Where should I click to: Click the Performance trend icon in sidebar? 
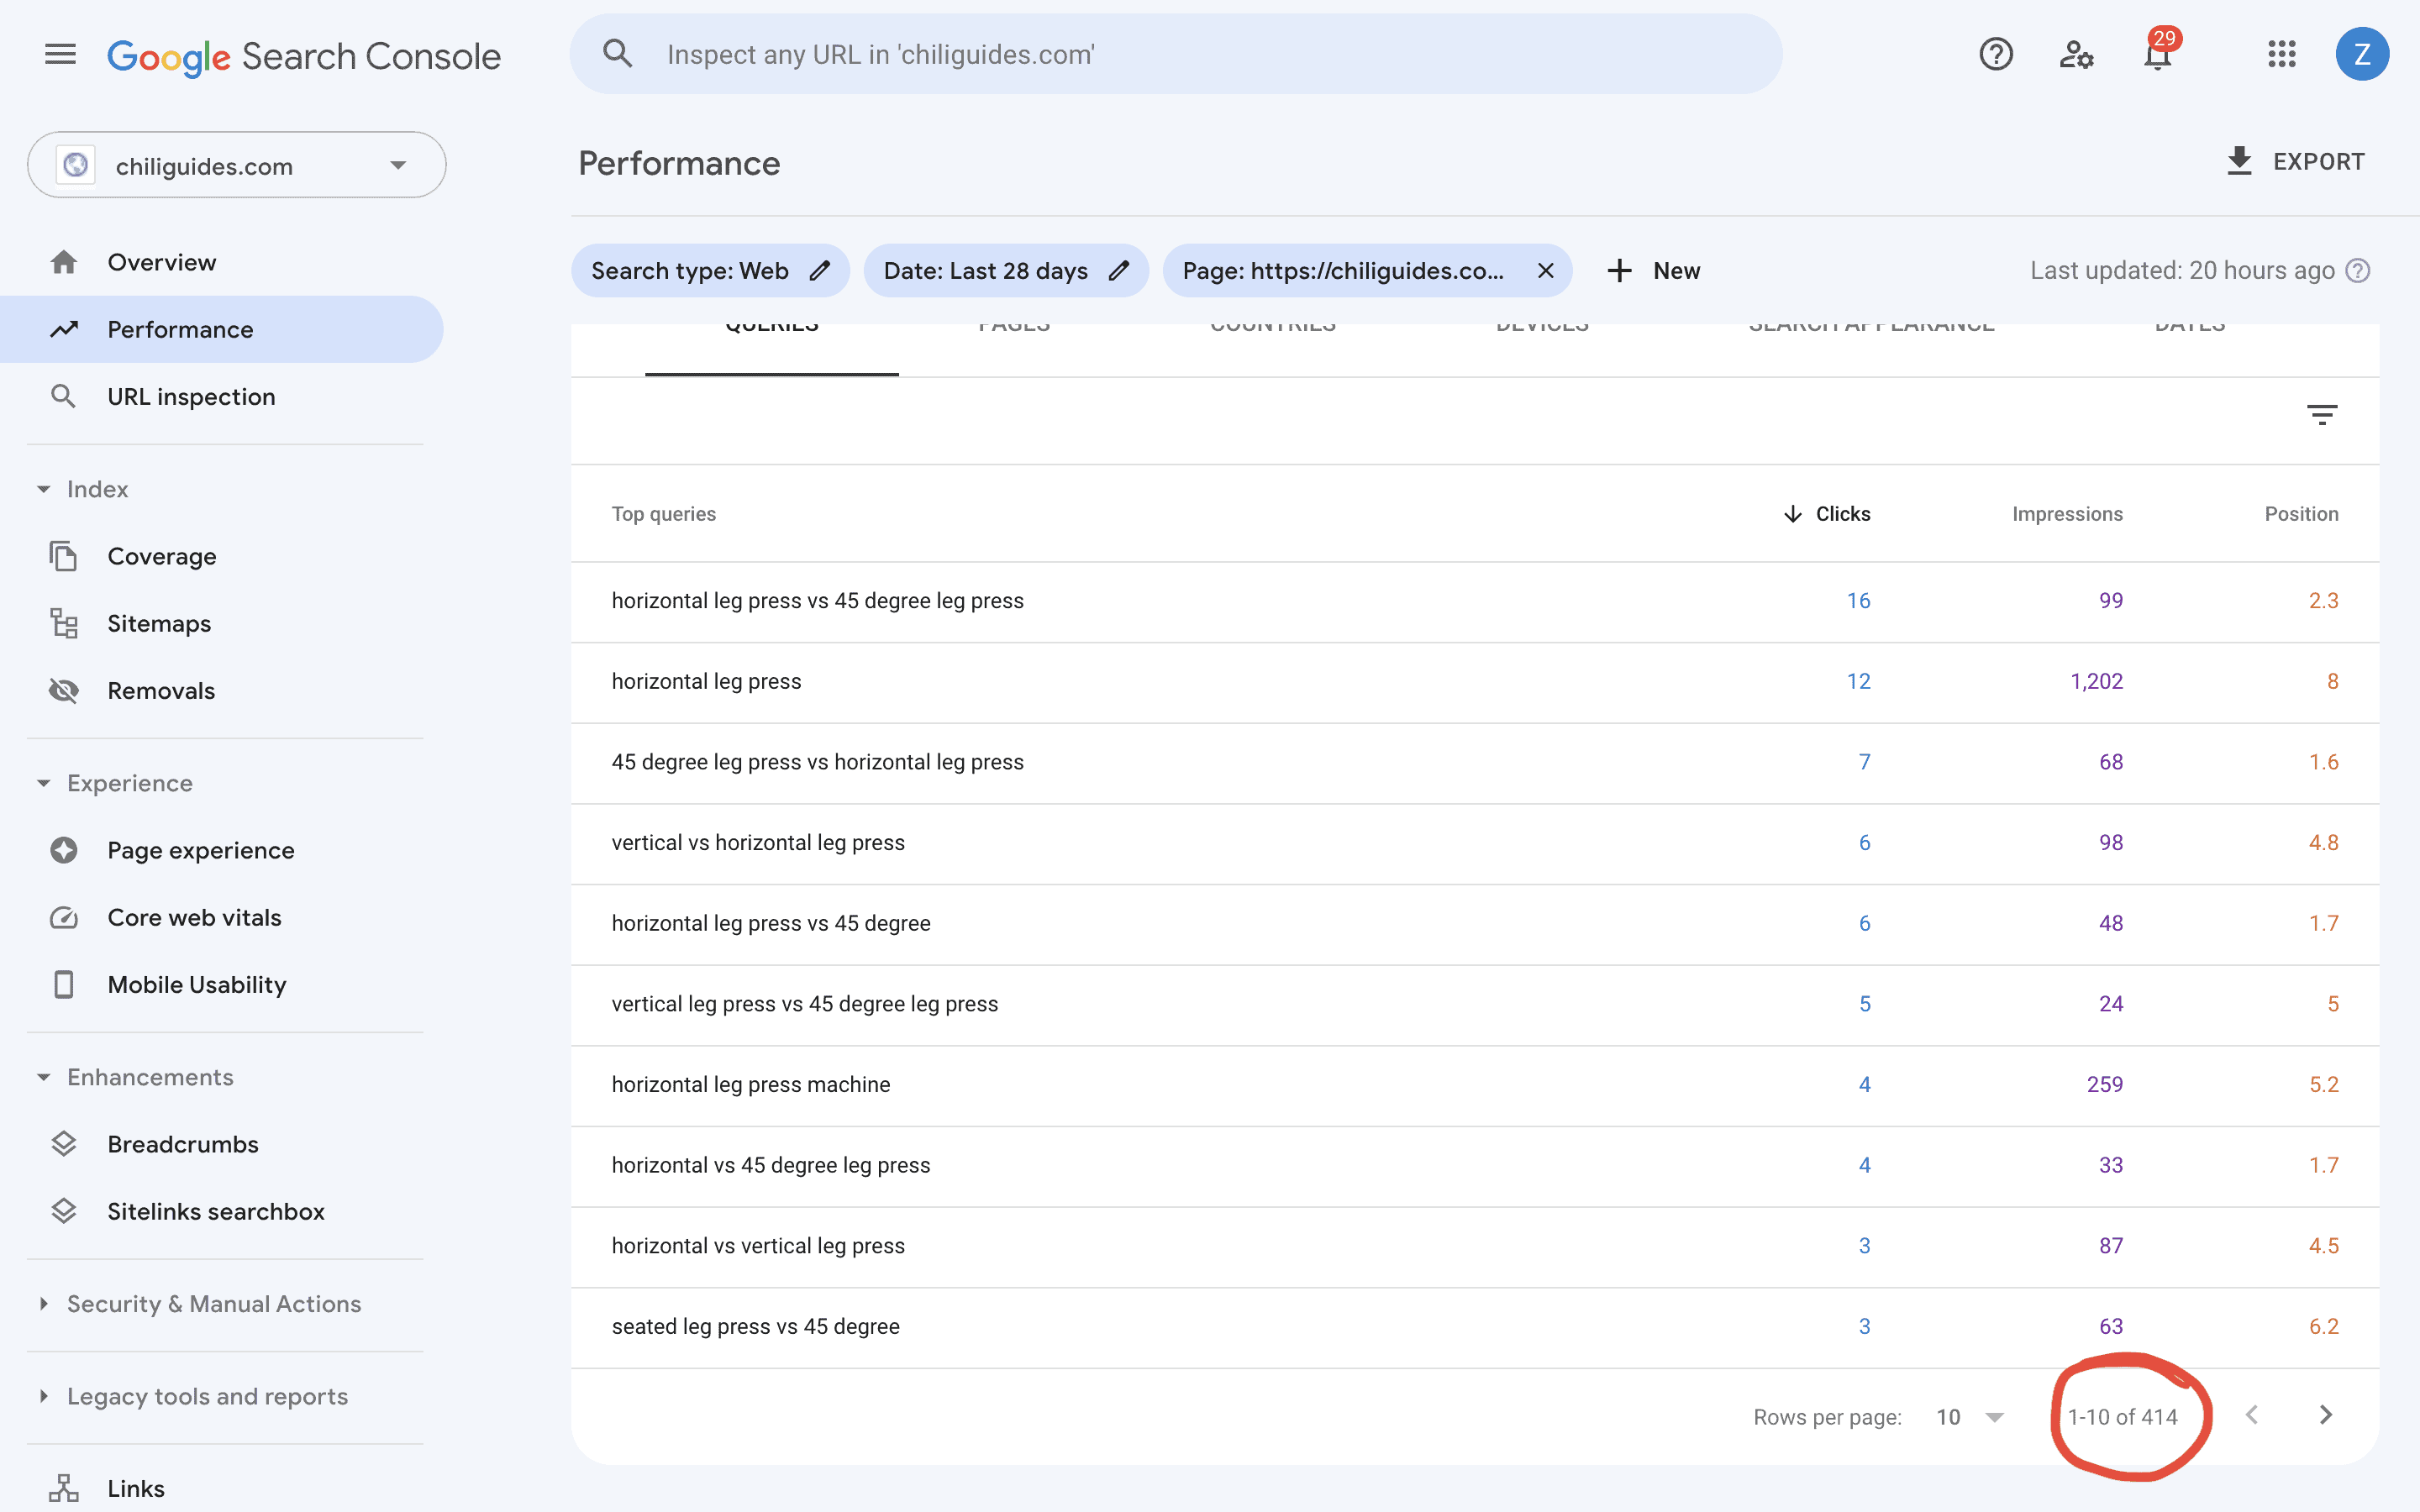click(64, 329)
